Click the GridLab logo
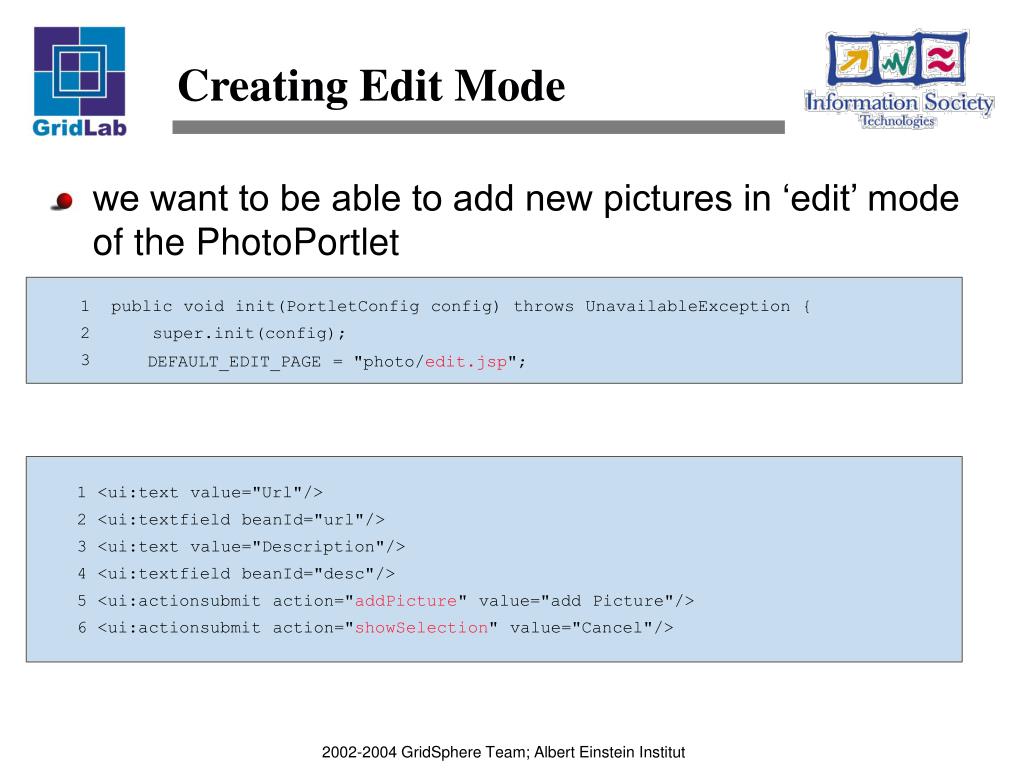1024x768 pixels. 79,82
